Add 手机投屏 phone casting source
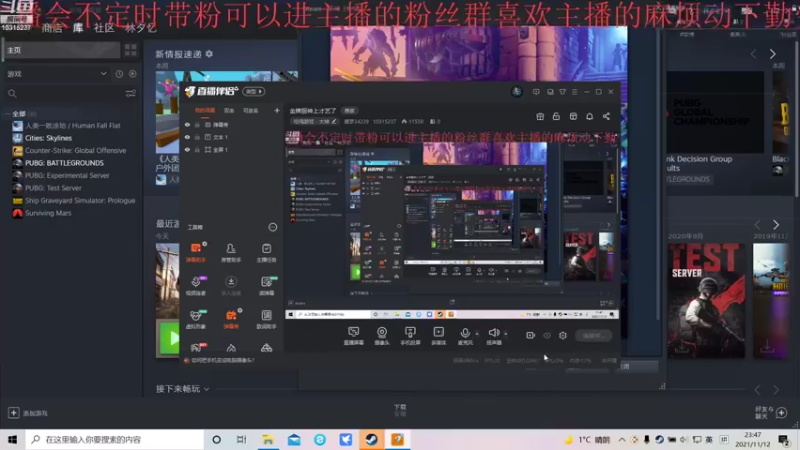The height and width of the screenshot is (450, 800). point(410,336)
